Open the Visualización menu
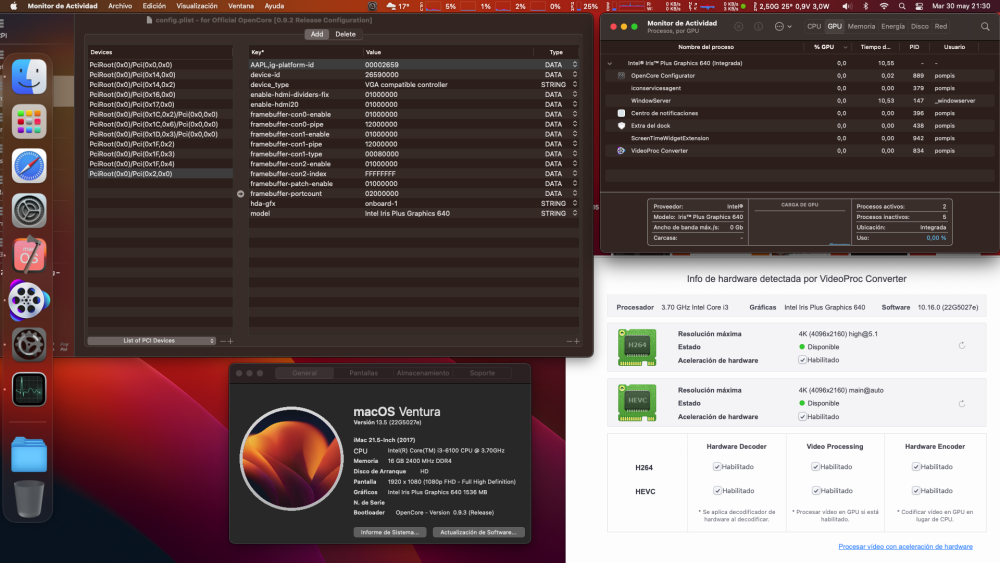 196,6
